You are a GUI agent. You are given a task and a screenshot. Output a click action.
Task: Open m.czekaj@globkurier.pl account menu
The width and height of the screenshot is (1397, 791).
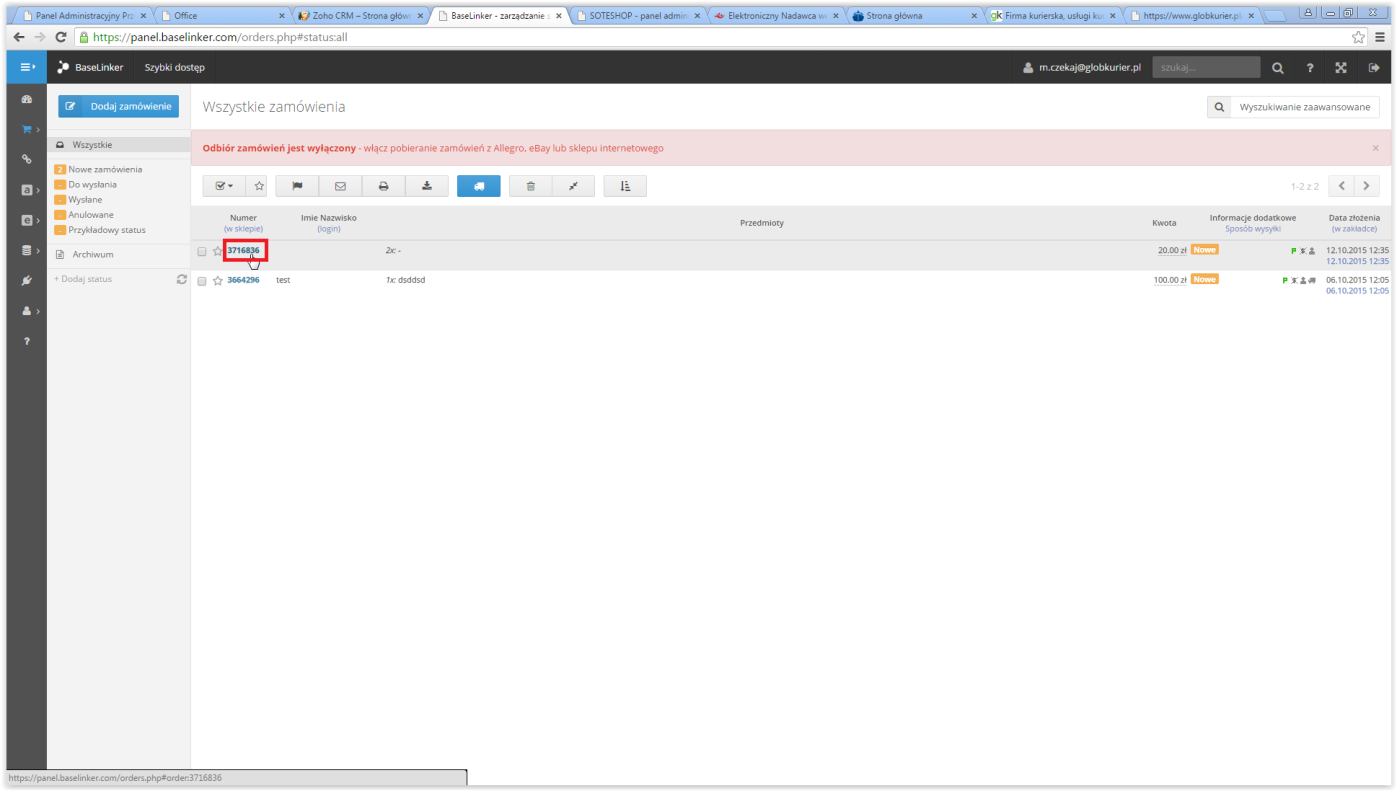[x=1081, y=68]
